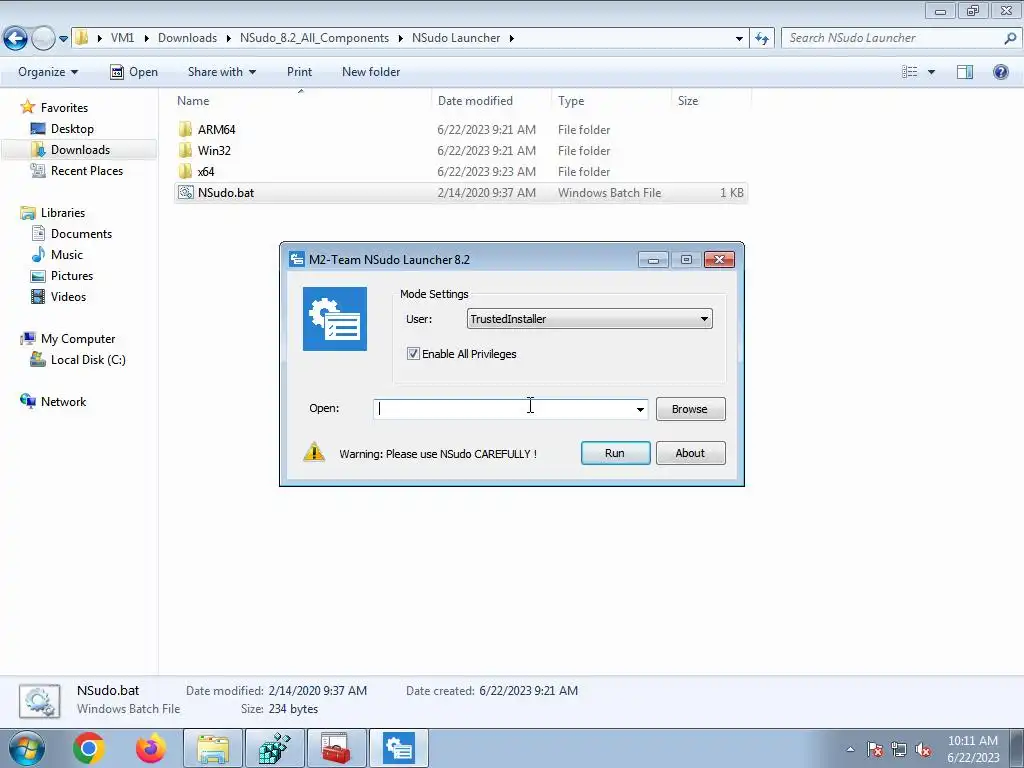
Task: Open the address bar history dropdown
Action: (x=739, y=39)
